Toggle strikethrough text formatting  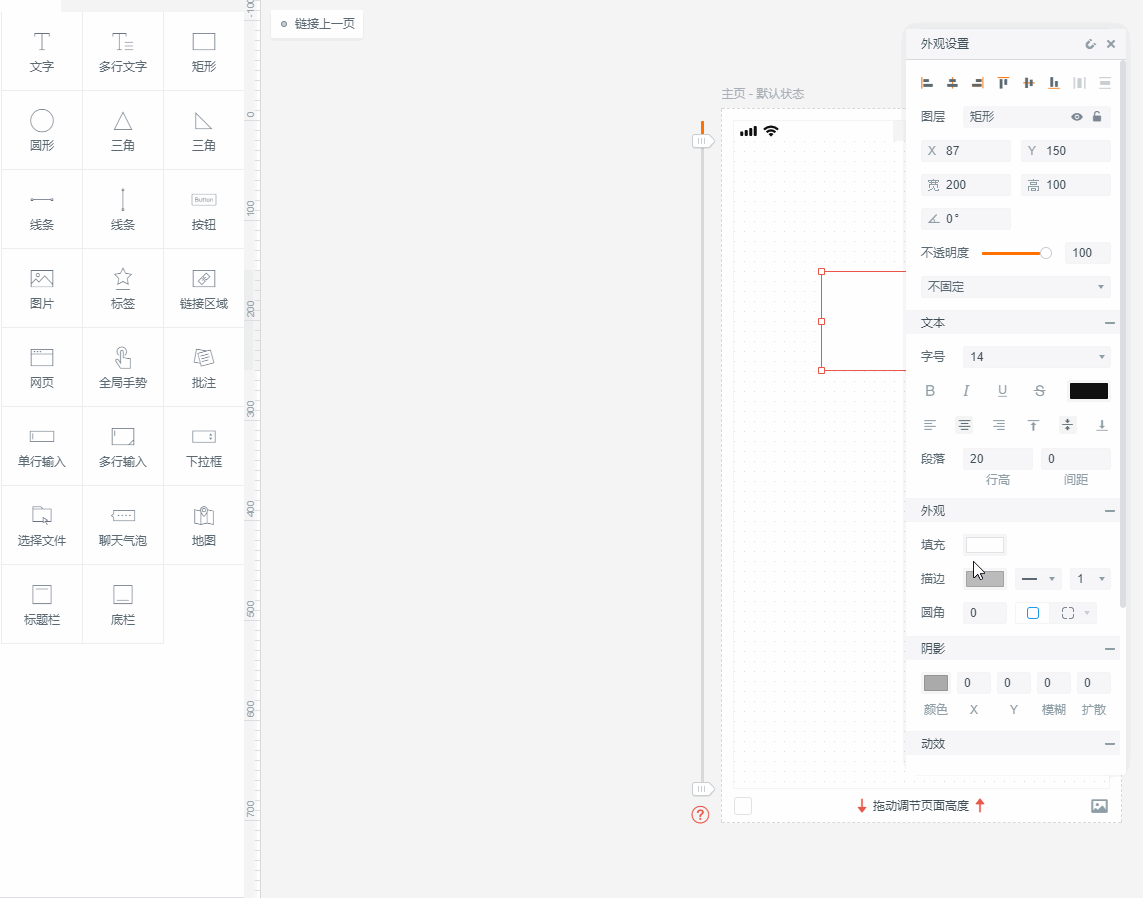(1039, 391)
